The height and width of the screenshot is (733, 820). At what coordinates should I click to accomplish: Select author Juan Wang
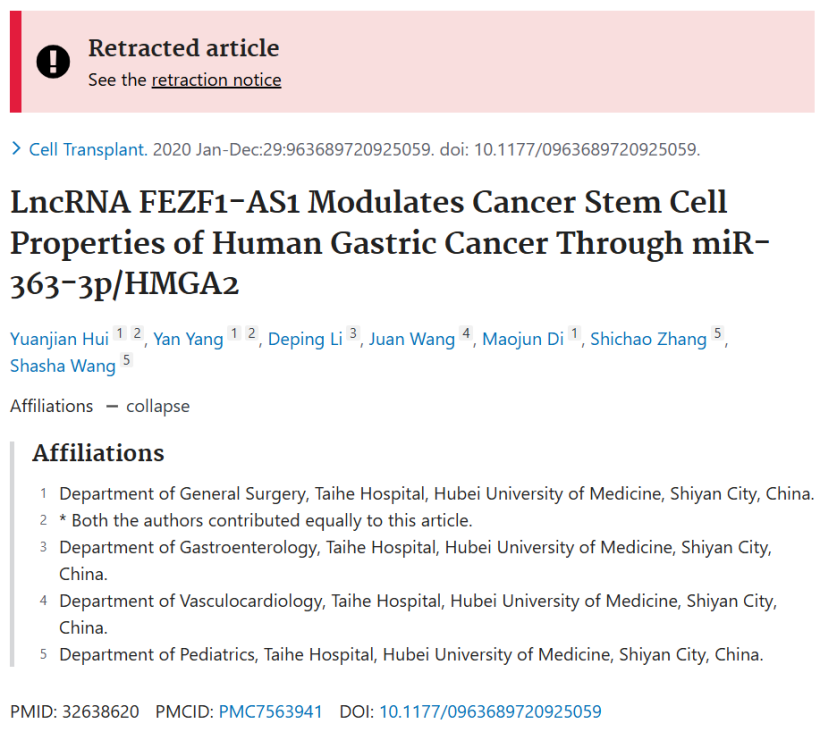(x=412, y=339)
